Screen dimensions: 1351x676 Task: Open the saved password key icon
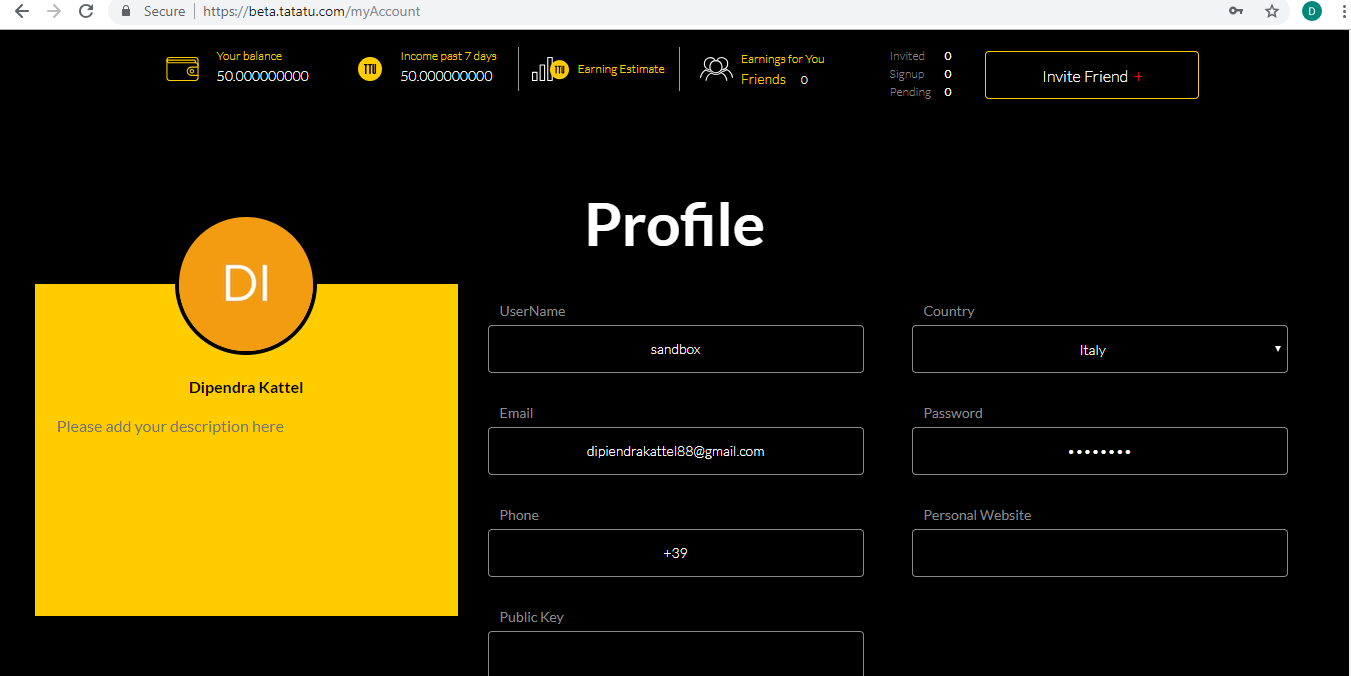click(x=1236, y=11)
